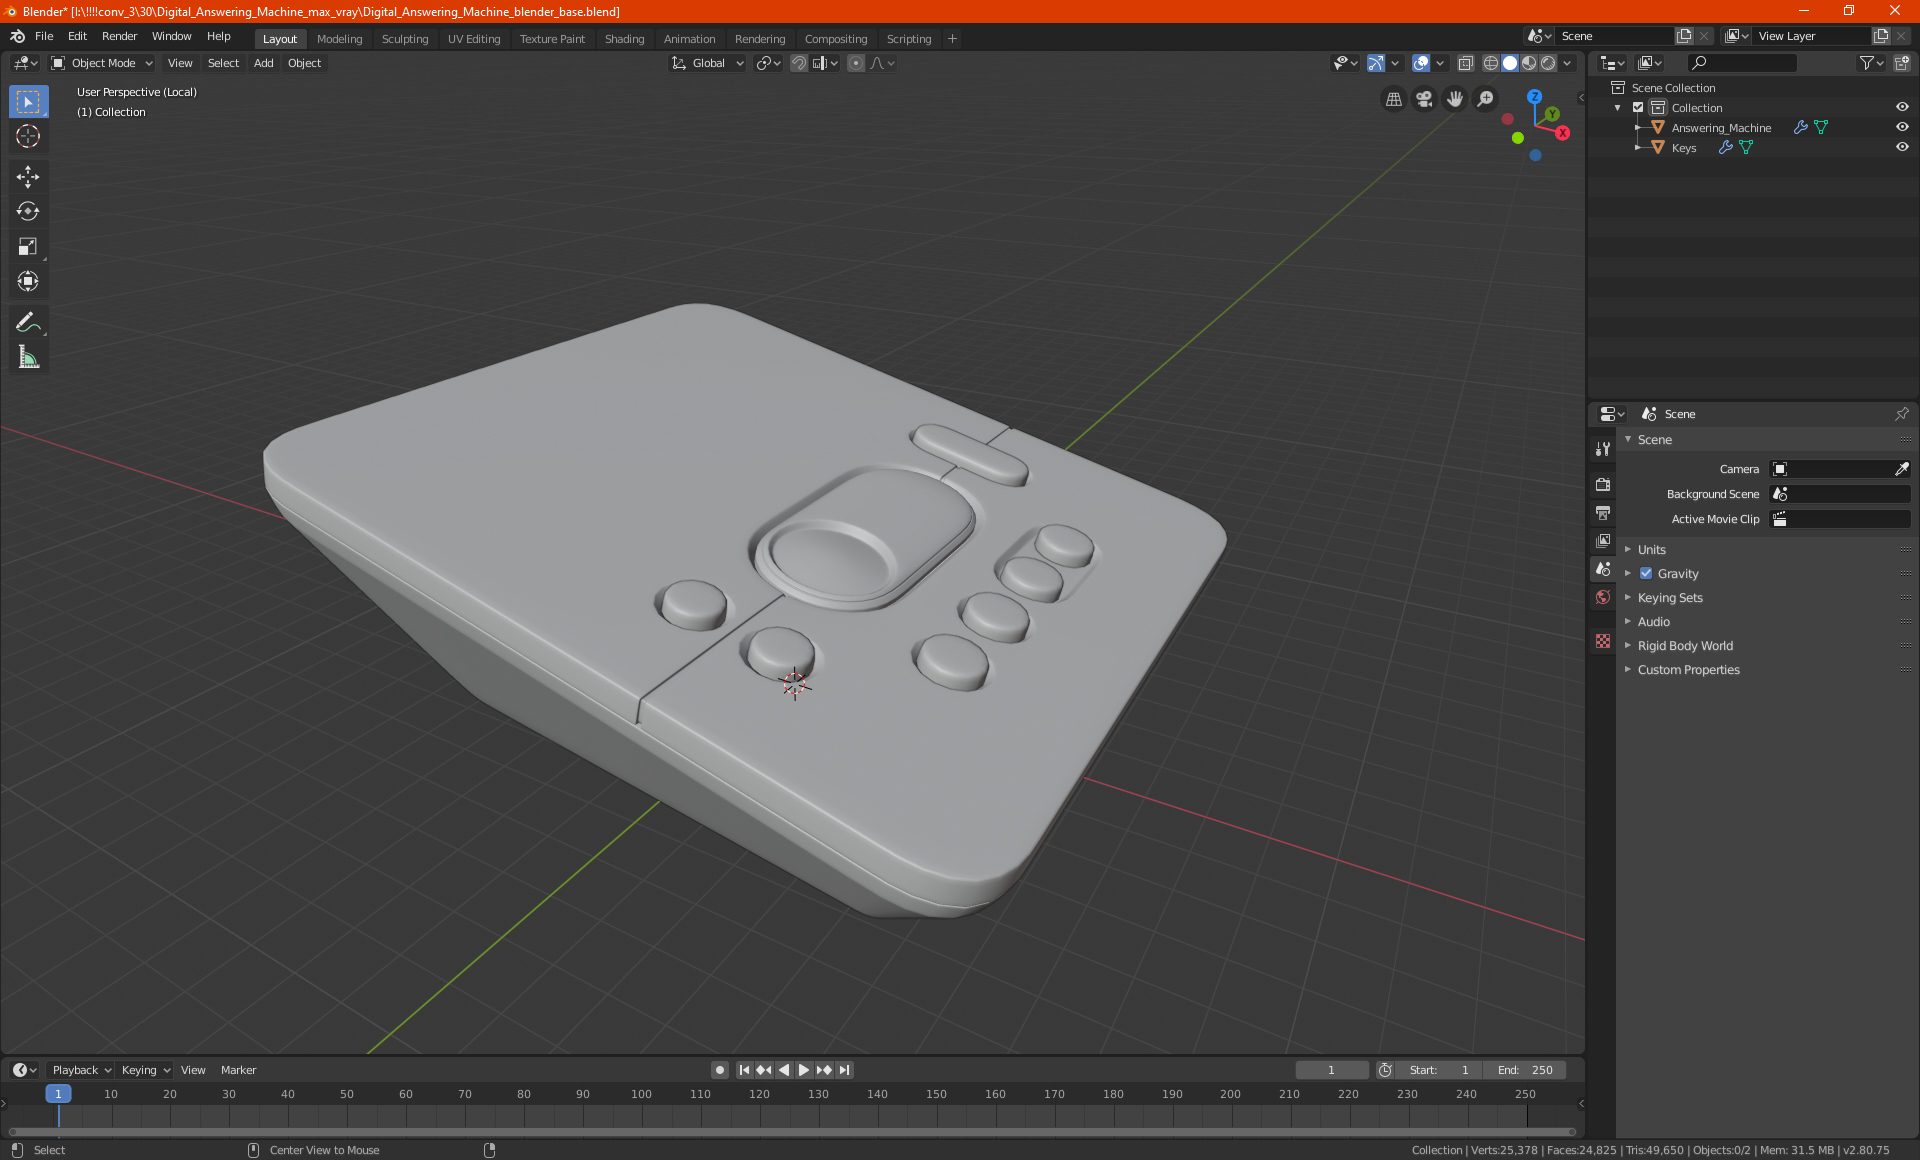The height and width of the screenshot is (1160, 1920).
Task: Toggle auto keying record button
Action: click(x=719, y=1070)
